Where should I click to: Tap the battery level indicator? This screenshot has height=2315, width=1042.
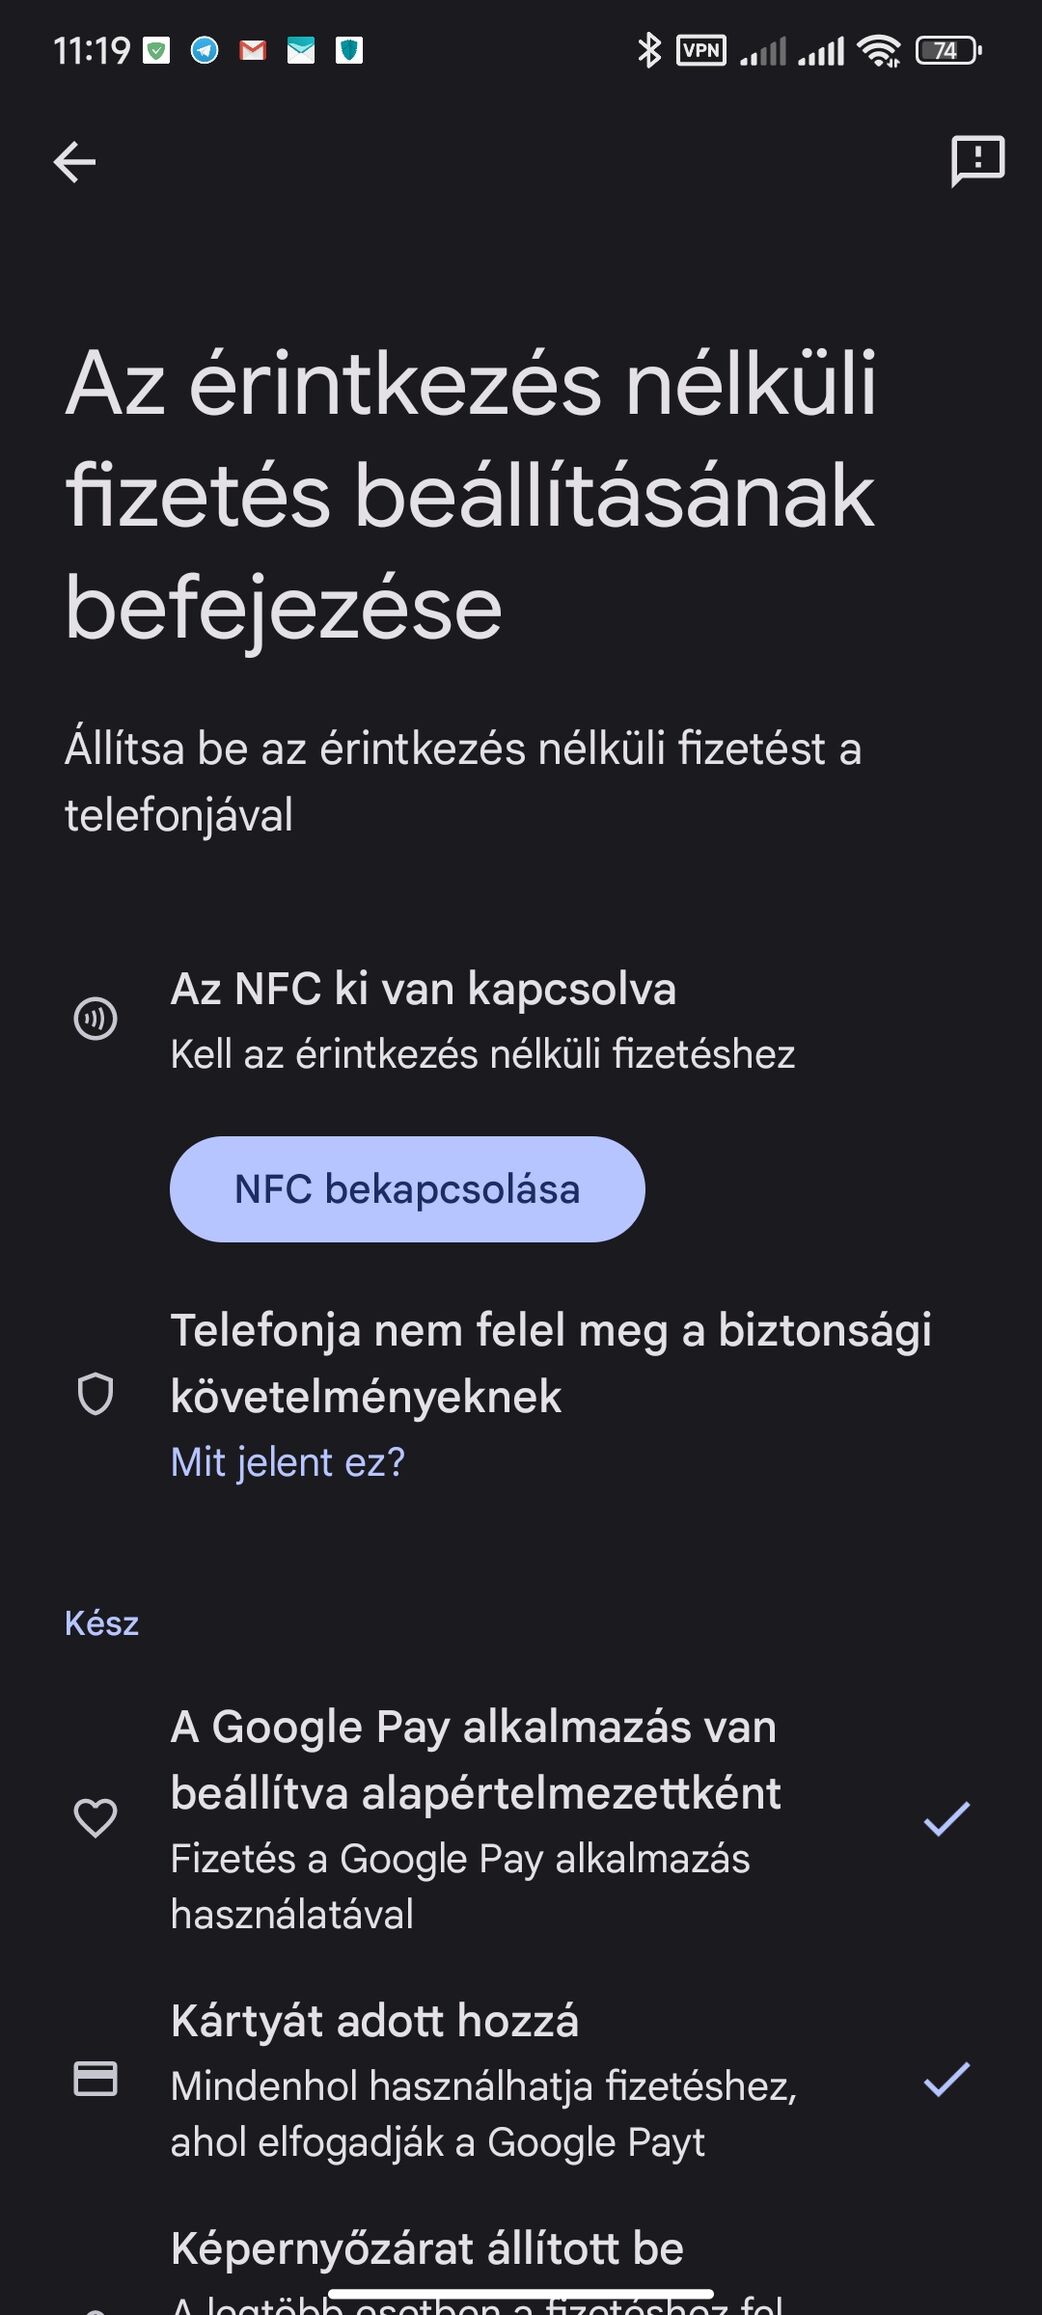coord(948,50)
